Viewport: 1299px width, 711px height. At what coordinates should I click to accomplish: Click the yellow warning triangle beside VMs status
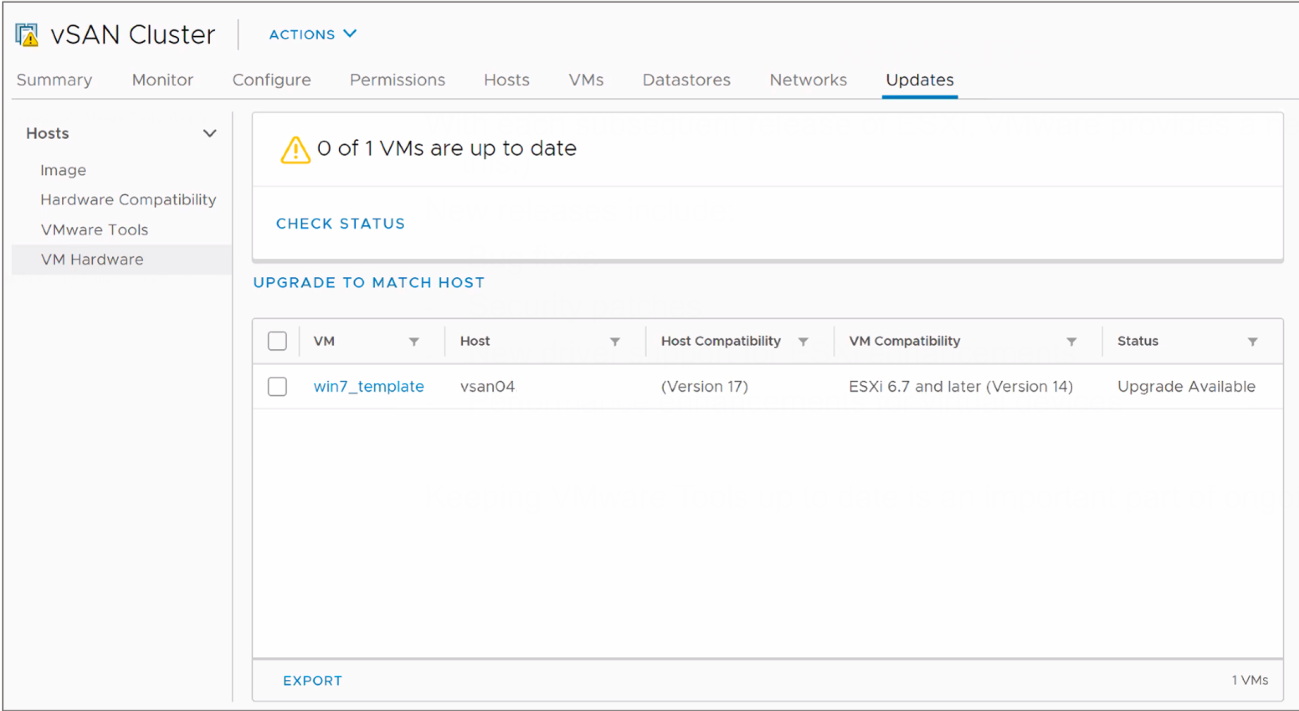coord(295,149)
